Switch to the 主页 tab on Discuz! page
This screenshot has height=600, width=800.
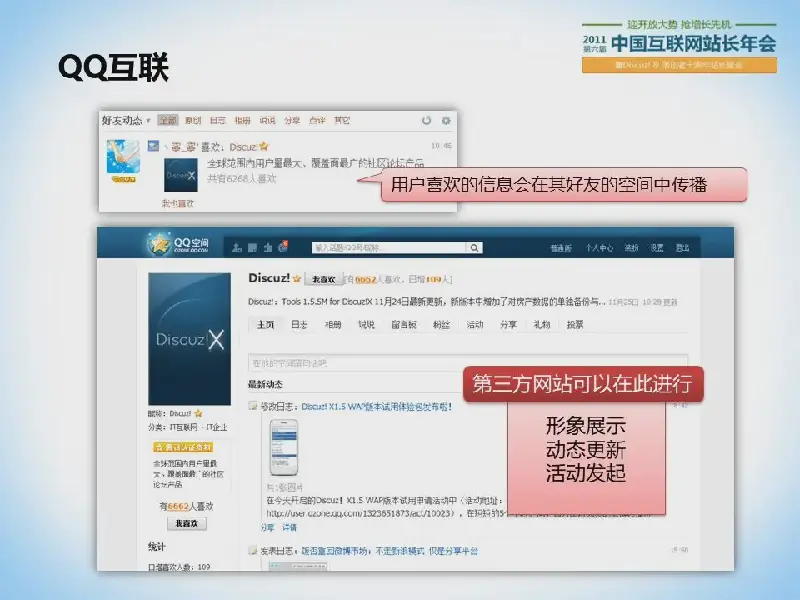coord(266,324)
